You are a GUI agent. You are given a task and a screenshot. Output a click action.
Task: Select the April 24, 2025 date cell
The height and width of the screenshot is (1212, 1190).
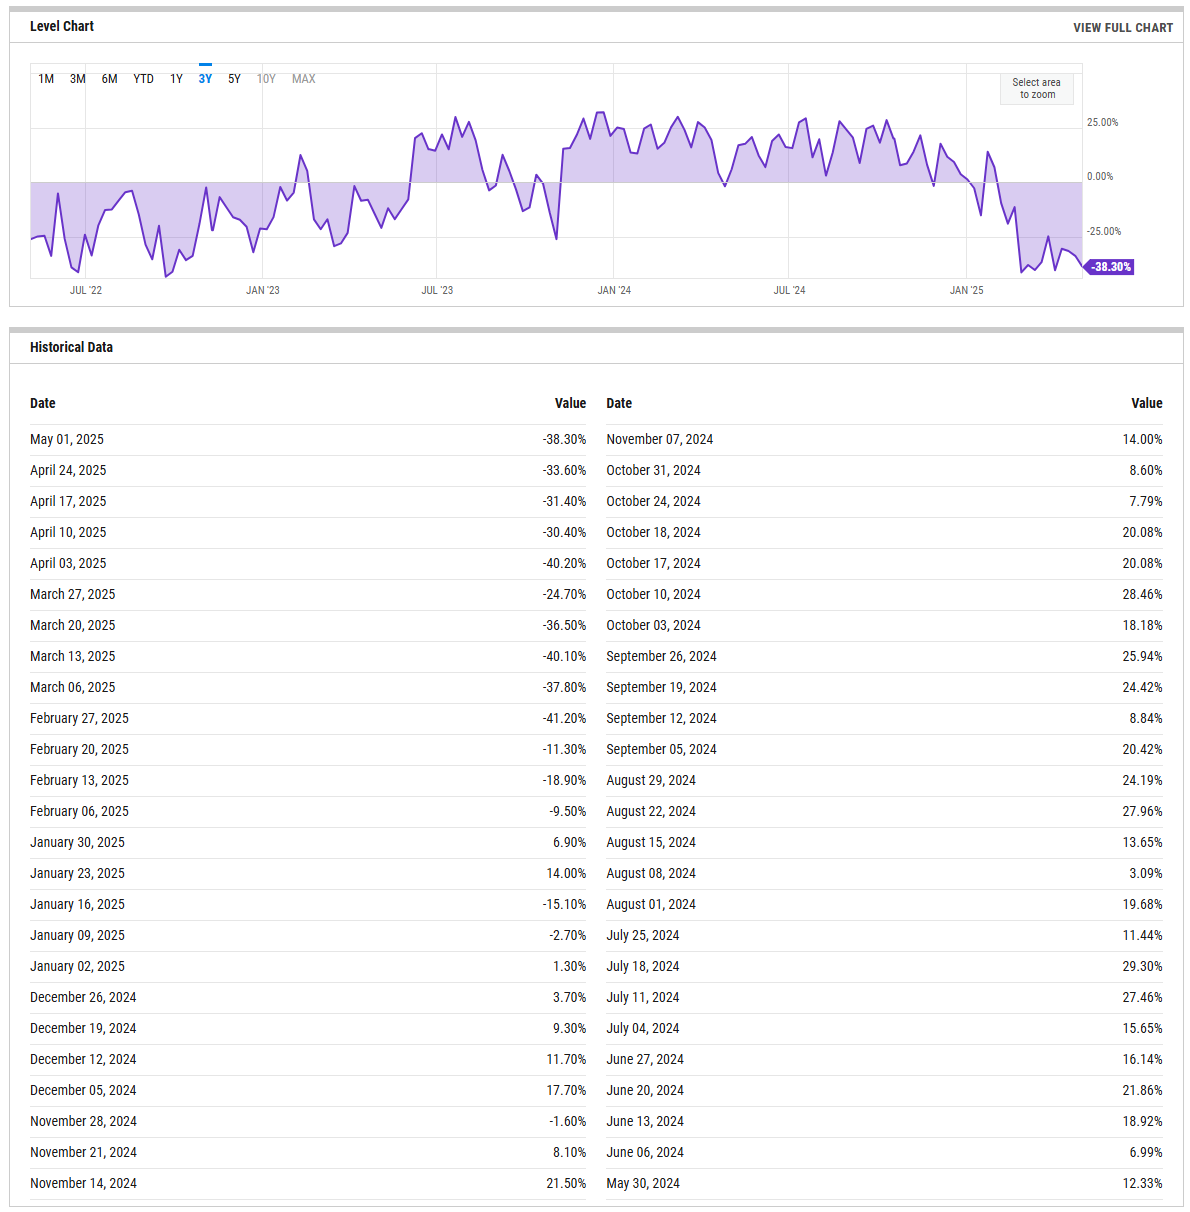point(68,471)
